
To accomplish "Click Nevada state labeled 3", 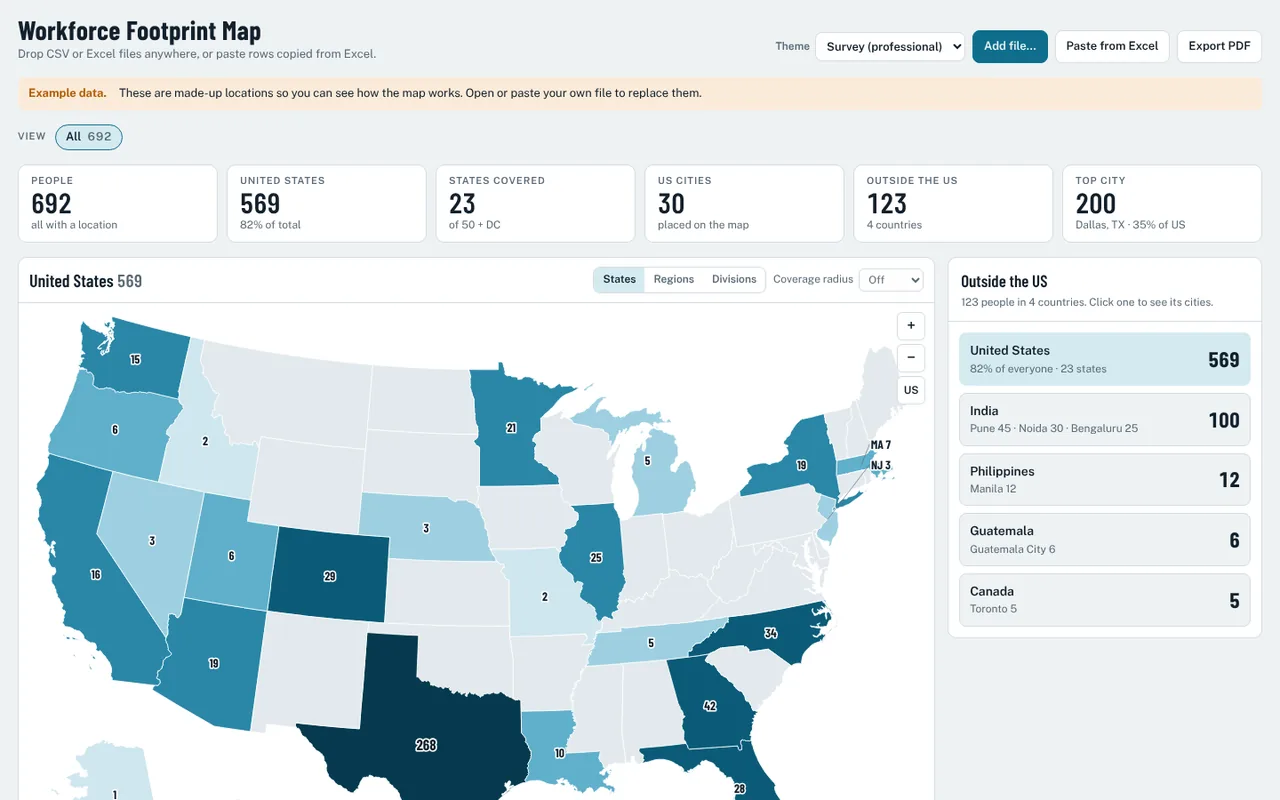I will (x=152, y=541).
